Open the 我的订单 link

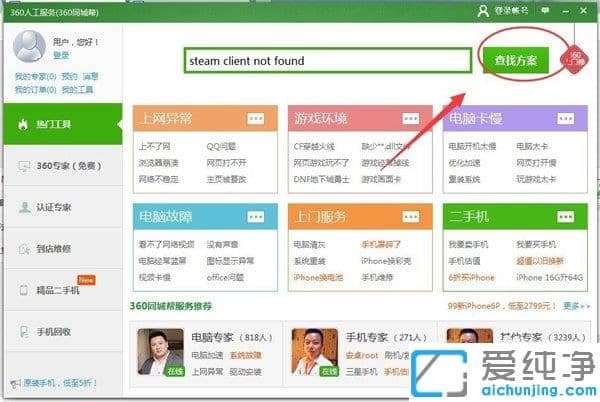pos(30,88)
